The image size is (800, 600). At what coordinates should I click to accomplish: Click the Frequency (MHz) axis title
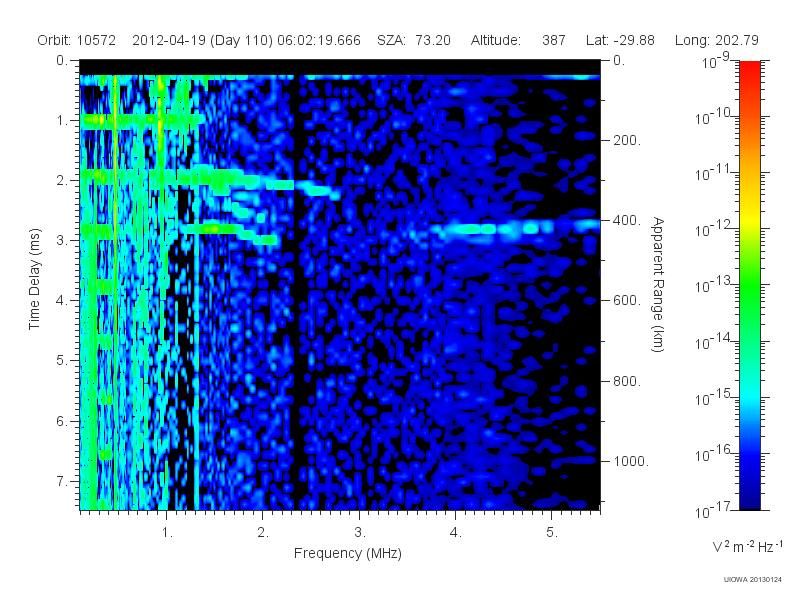pos(348,554)
